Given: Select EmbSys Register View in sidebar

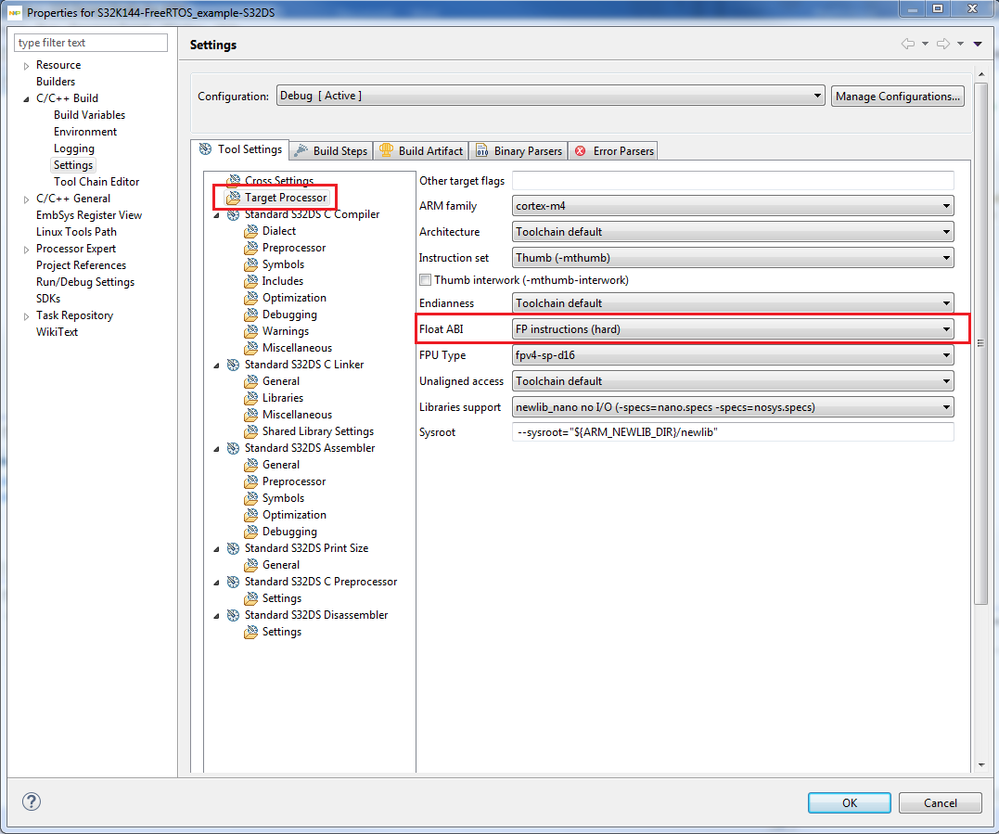Looking at the screenshot, I should 89,215.
